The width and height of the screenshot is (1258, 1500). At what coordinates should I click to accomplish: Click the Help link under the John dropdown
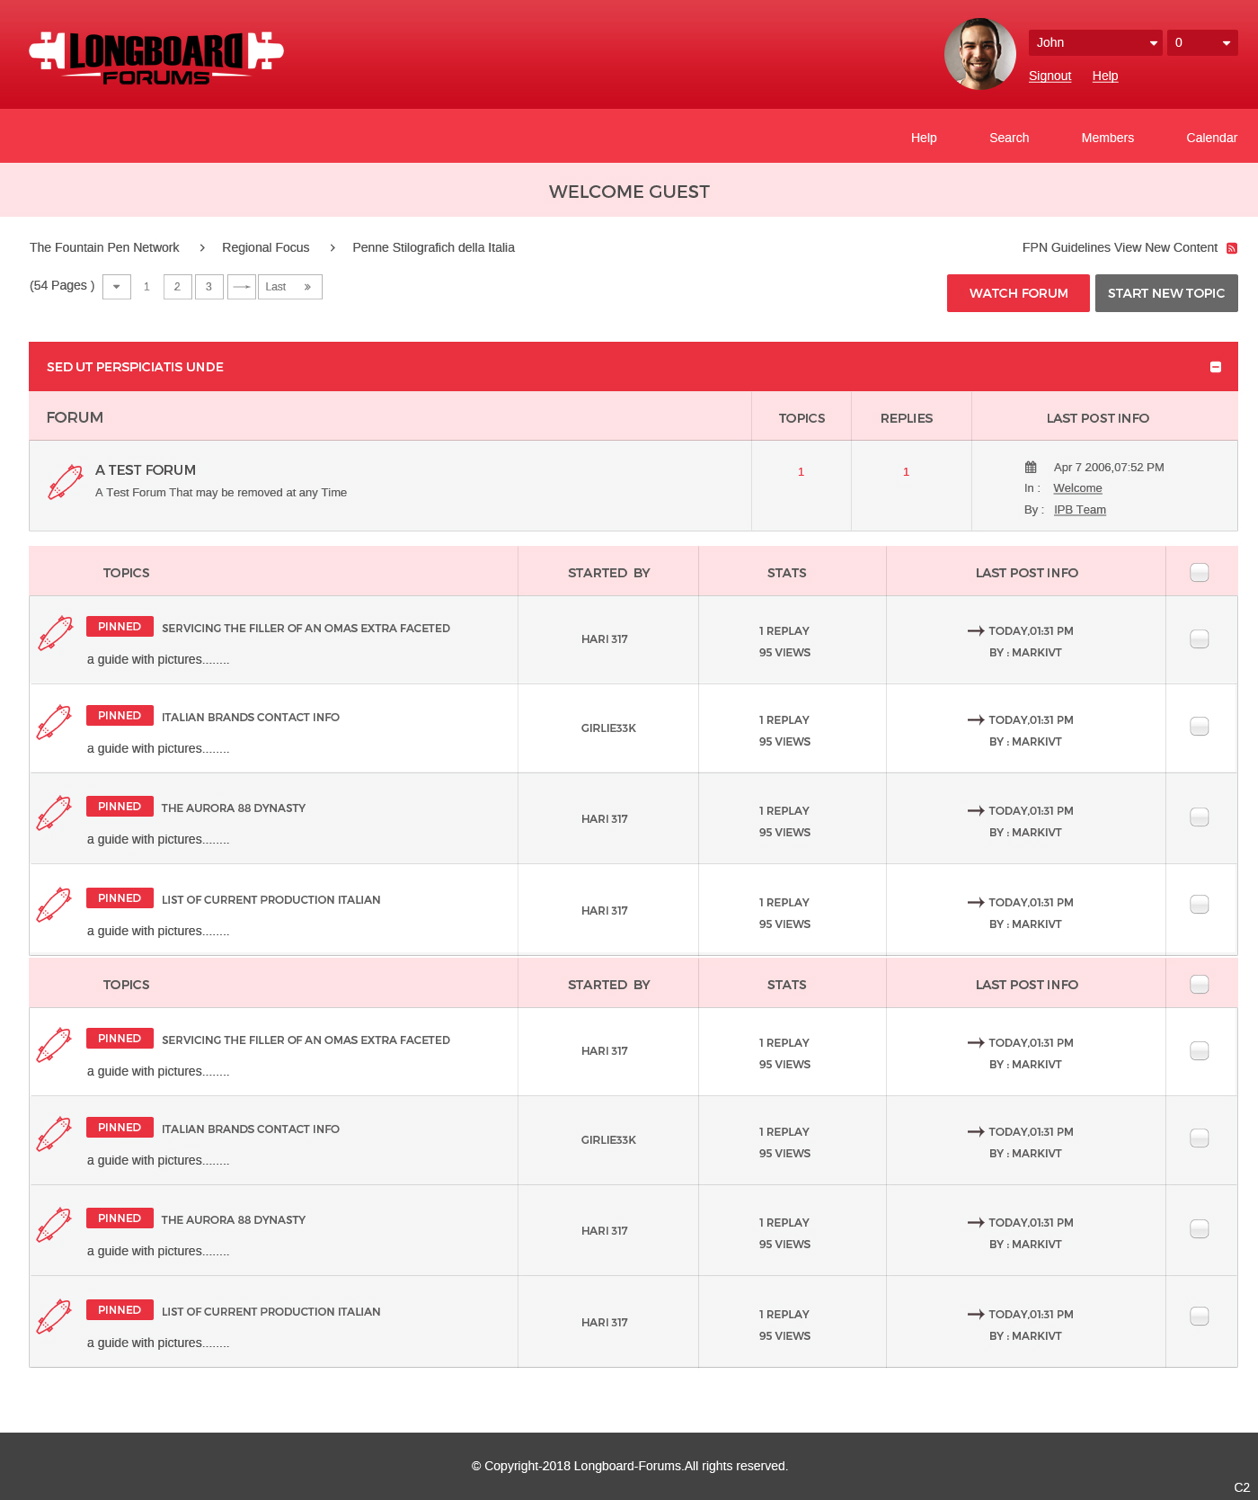click(x=1105, y=76)
